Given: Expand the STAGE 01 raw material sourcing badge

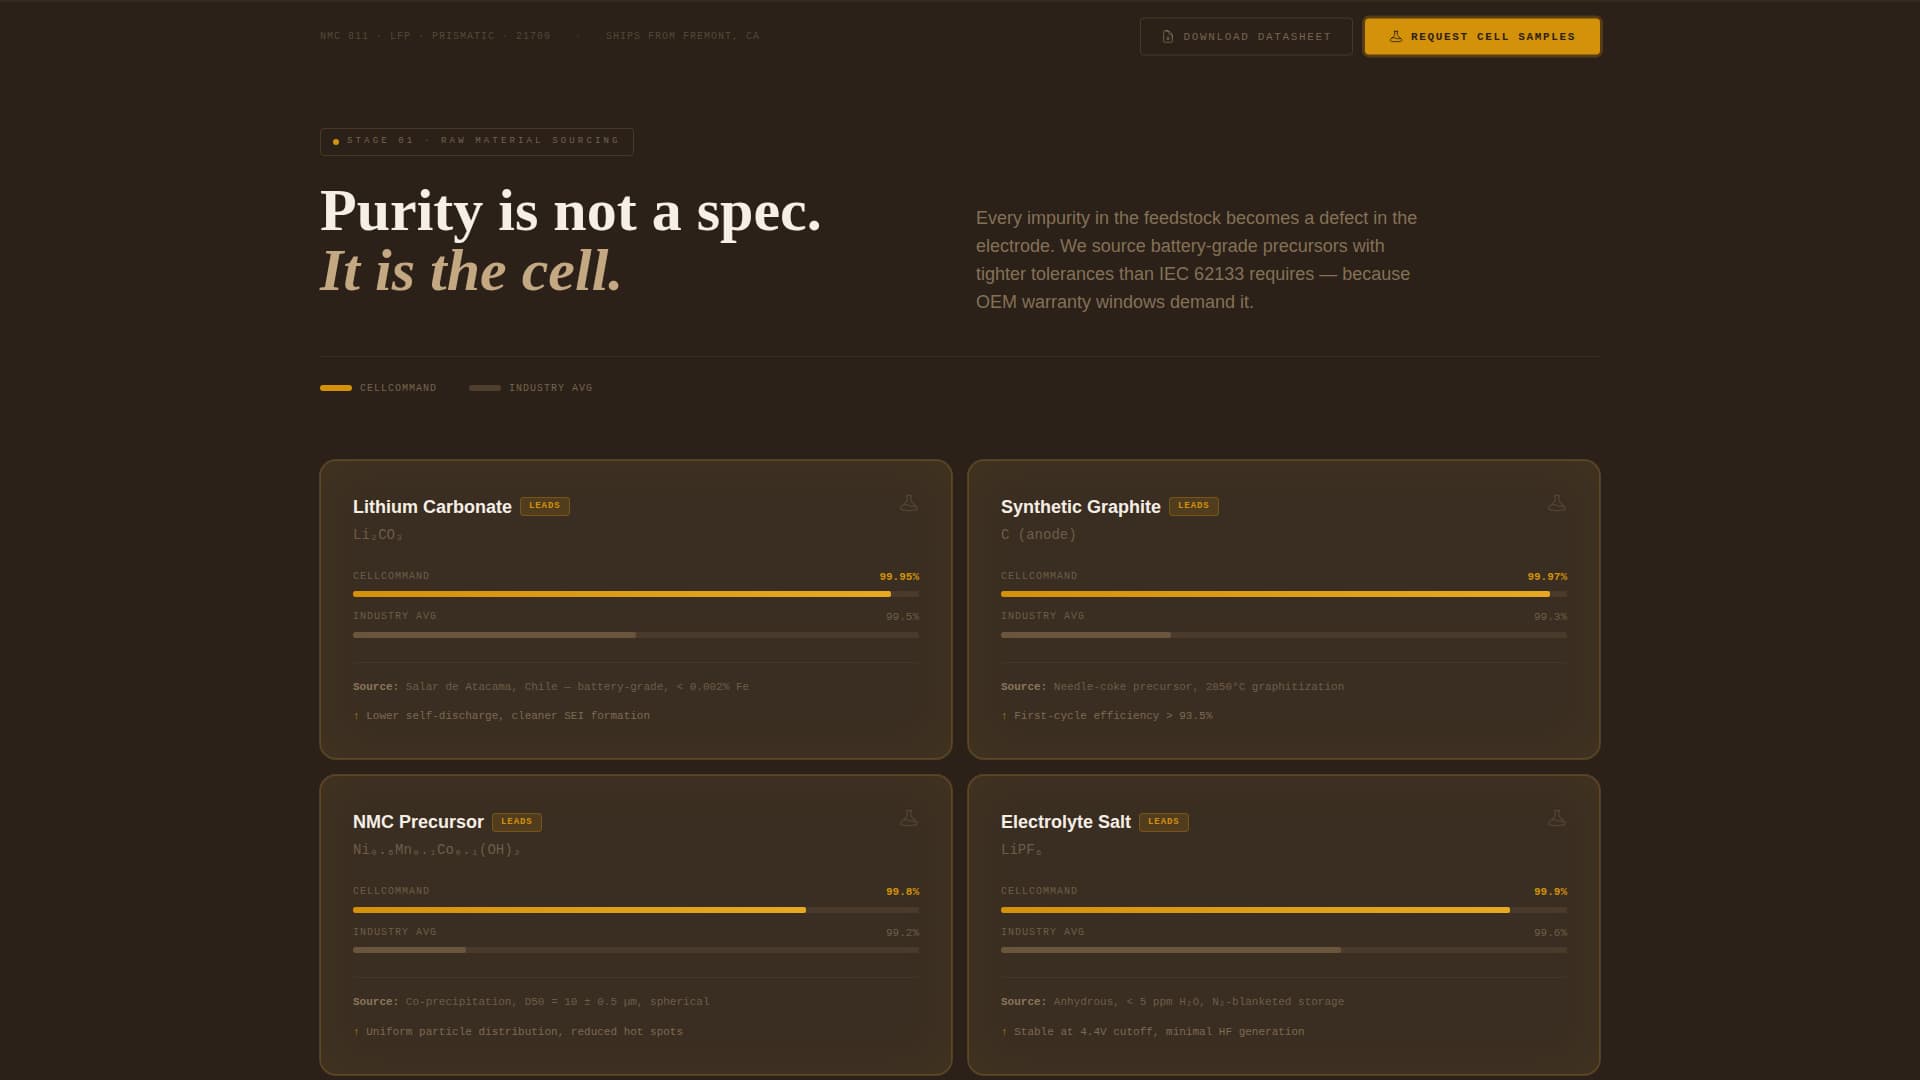Looking at the screenshot, I should (477, 141).
